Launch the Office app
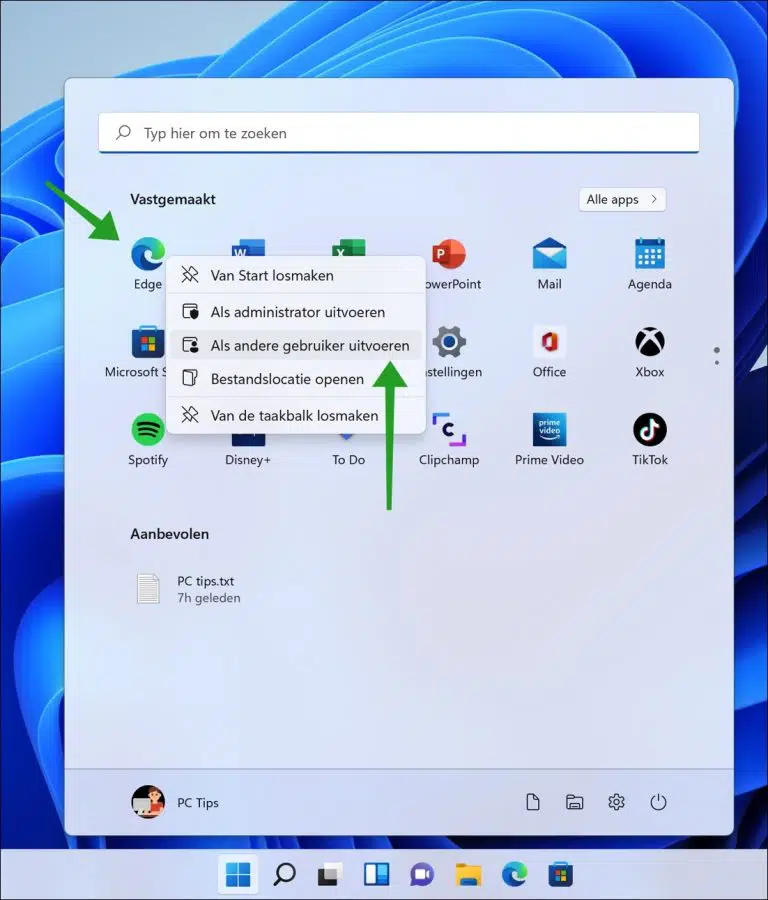Screen dimensions: 768x900 click(x=549, y=342)
